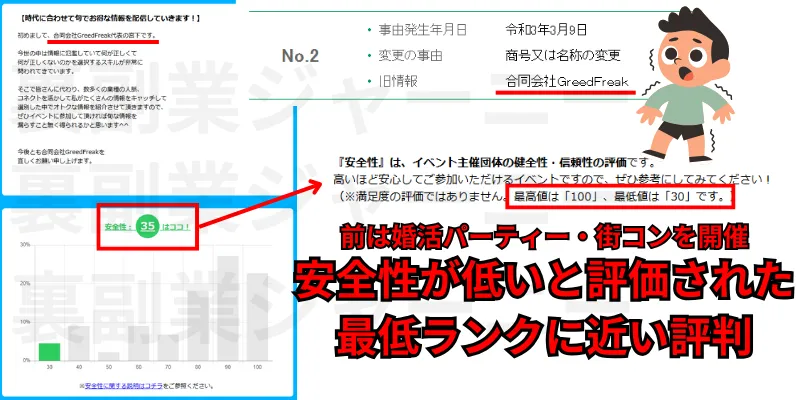Select the gray bar above 100
Image resolution: width=800 pixels, height=400 pixels.
pyautogui.click(x=257, y=316)
